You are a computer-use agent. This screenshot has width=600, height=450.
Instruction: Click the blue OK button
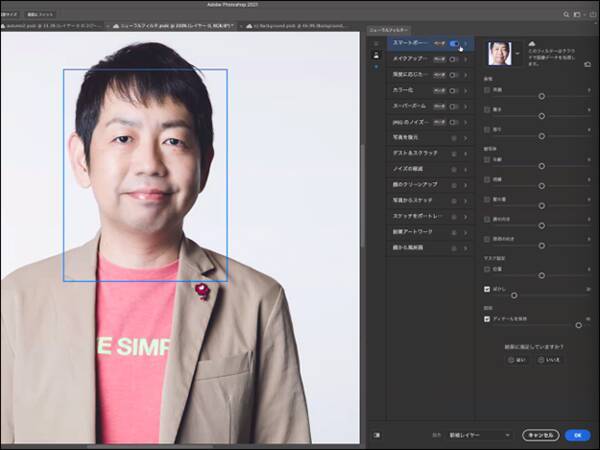tap(576, 435)
